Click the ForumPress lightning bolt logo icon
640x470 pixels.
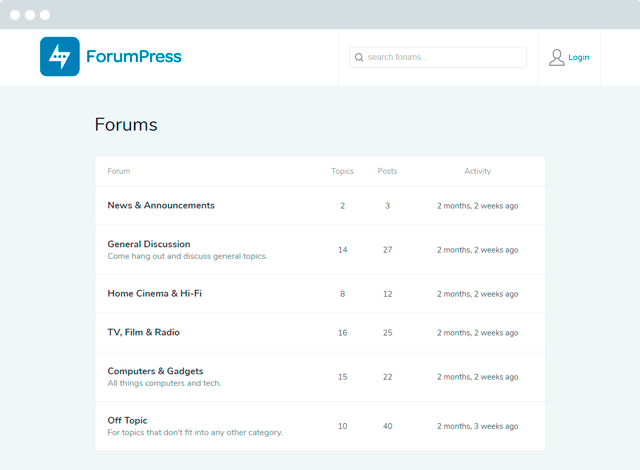click(59, 57)
